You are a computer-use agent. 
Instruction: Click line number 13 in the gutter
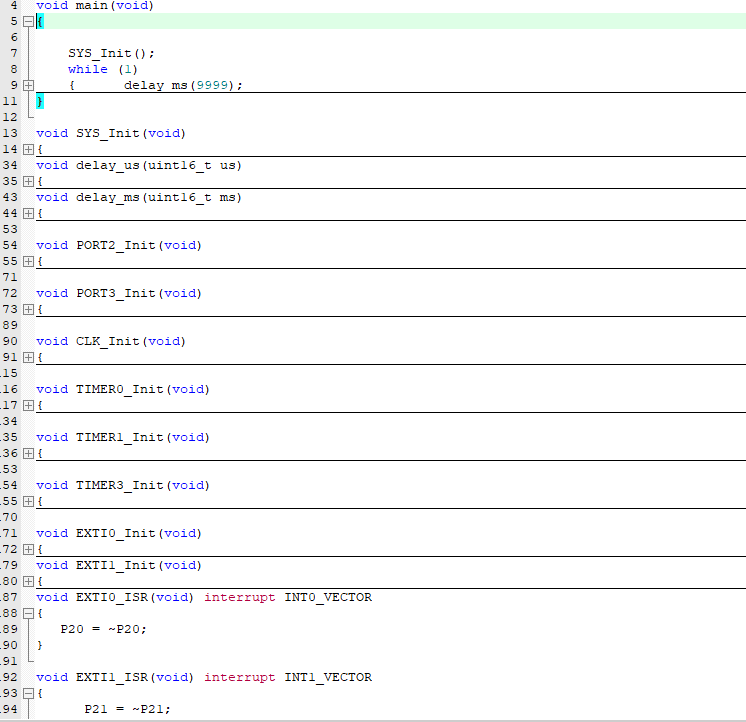click(10, 133)
